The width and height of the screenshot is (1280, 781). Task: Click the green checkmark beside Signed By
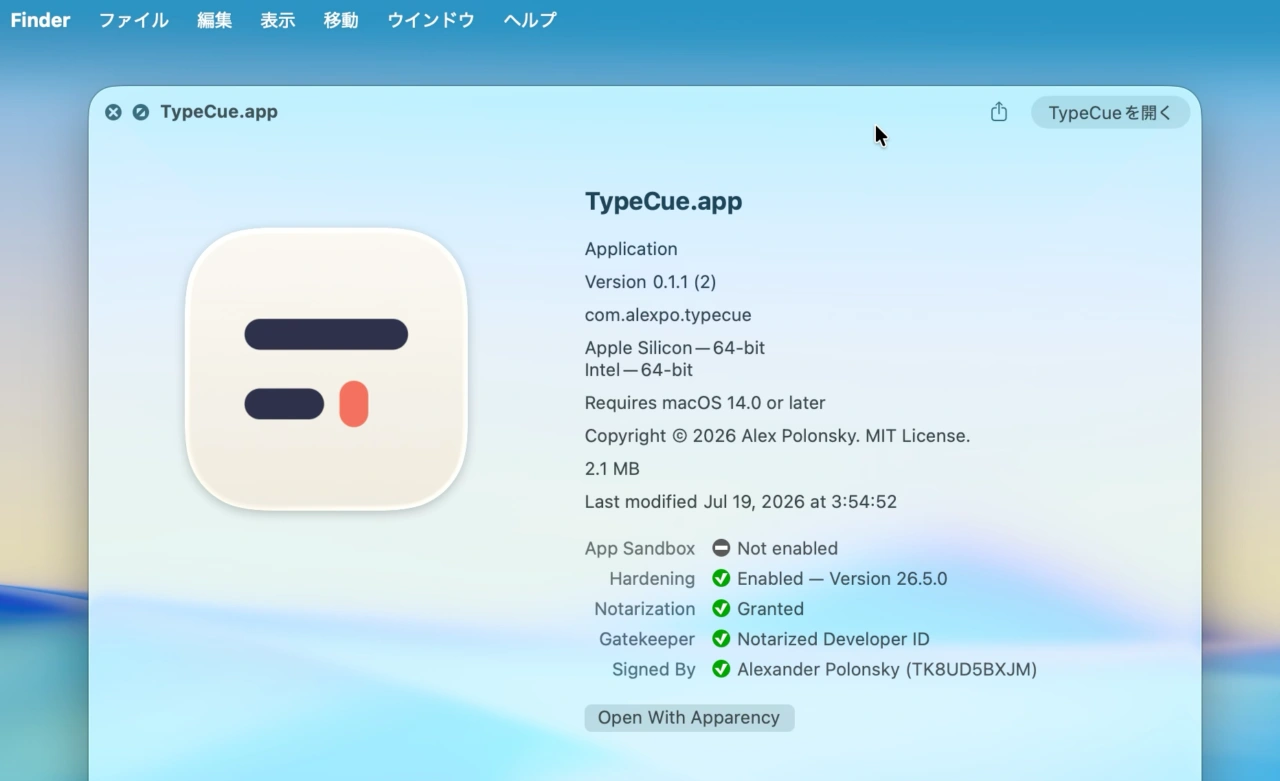tap(721, 669)
